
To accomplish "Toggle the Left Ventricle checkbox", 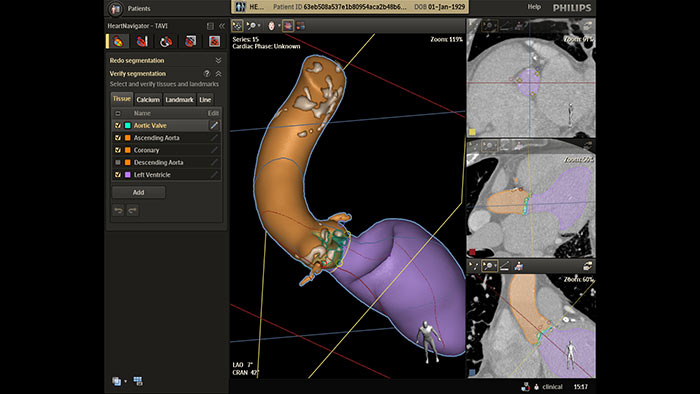I will pyautogui.click(x=118, y=175).
